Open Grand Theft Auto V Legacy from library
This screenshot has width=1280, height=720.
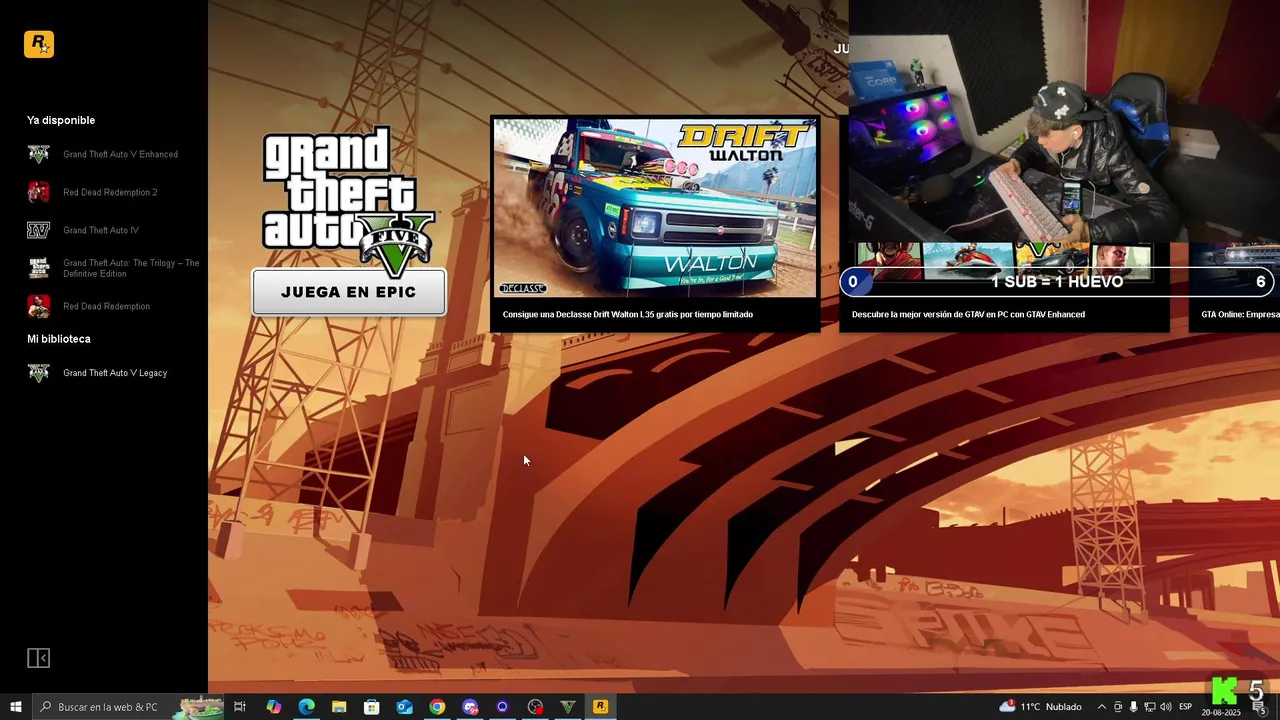coord(115,373)
